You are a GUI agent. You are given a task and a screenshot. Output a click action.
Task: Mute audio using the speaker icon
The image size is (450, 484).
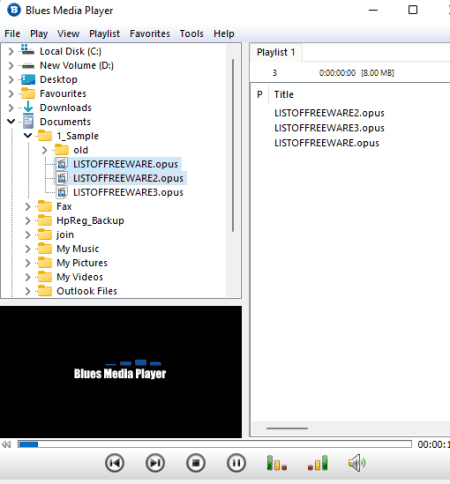tap(357, 463)
